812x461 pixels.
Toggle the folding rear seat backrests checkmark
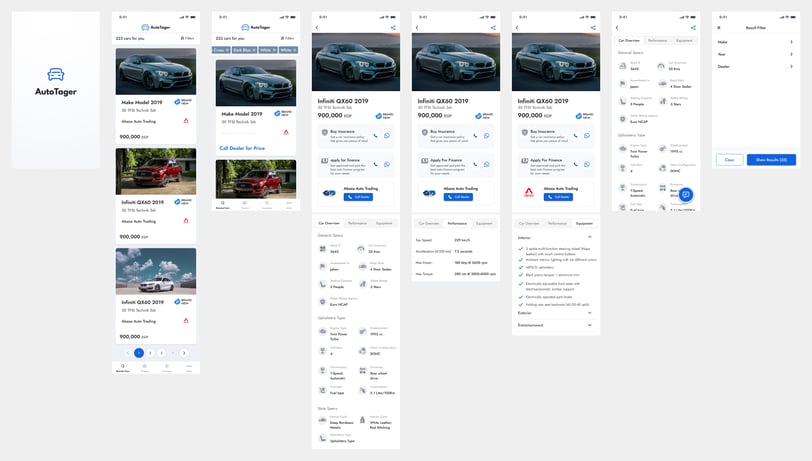click(x=521, y=305)
